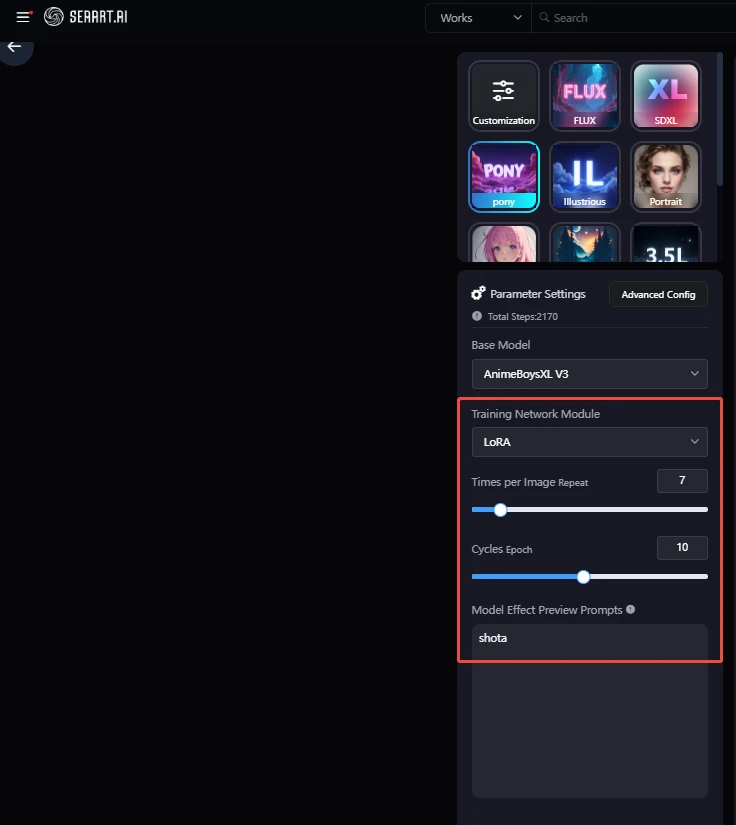Select the Customization training preset
This screenshot has width=736, height=825.
click(x=503, y=96)
